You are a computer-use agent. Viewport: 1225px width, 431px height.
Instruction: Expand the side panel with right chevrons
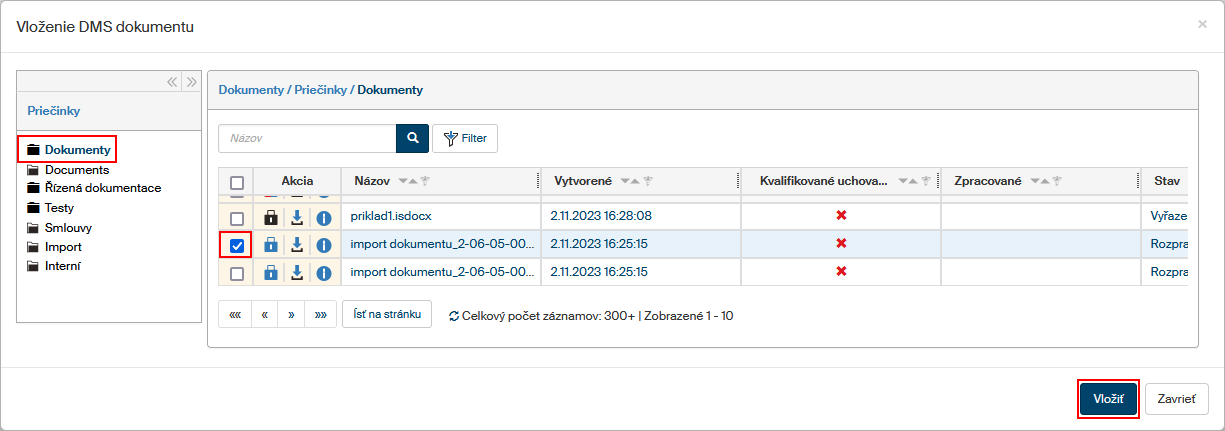(192, 82)
